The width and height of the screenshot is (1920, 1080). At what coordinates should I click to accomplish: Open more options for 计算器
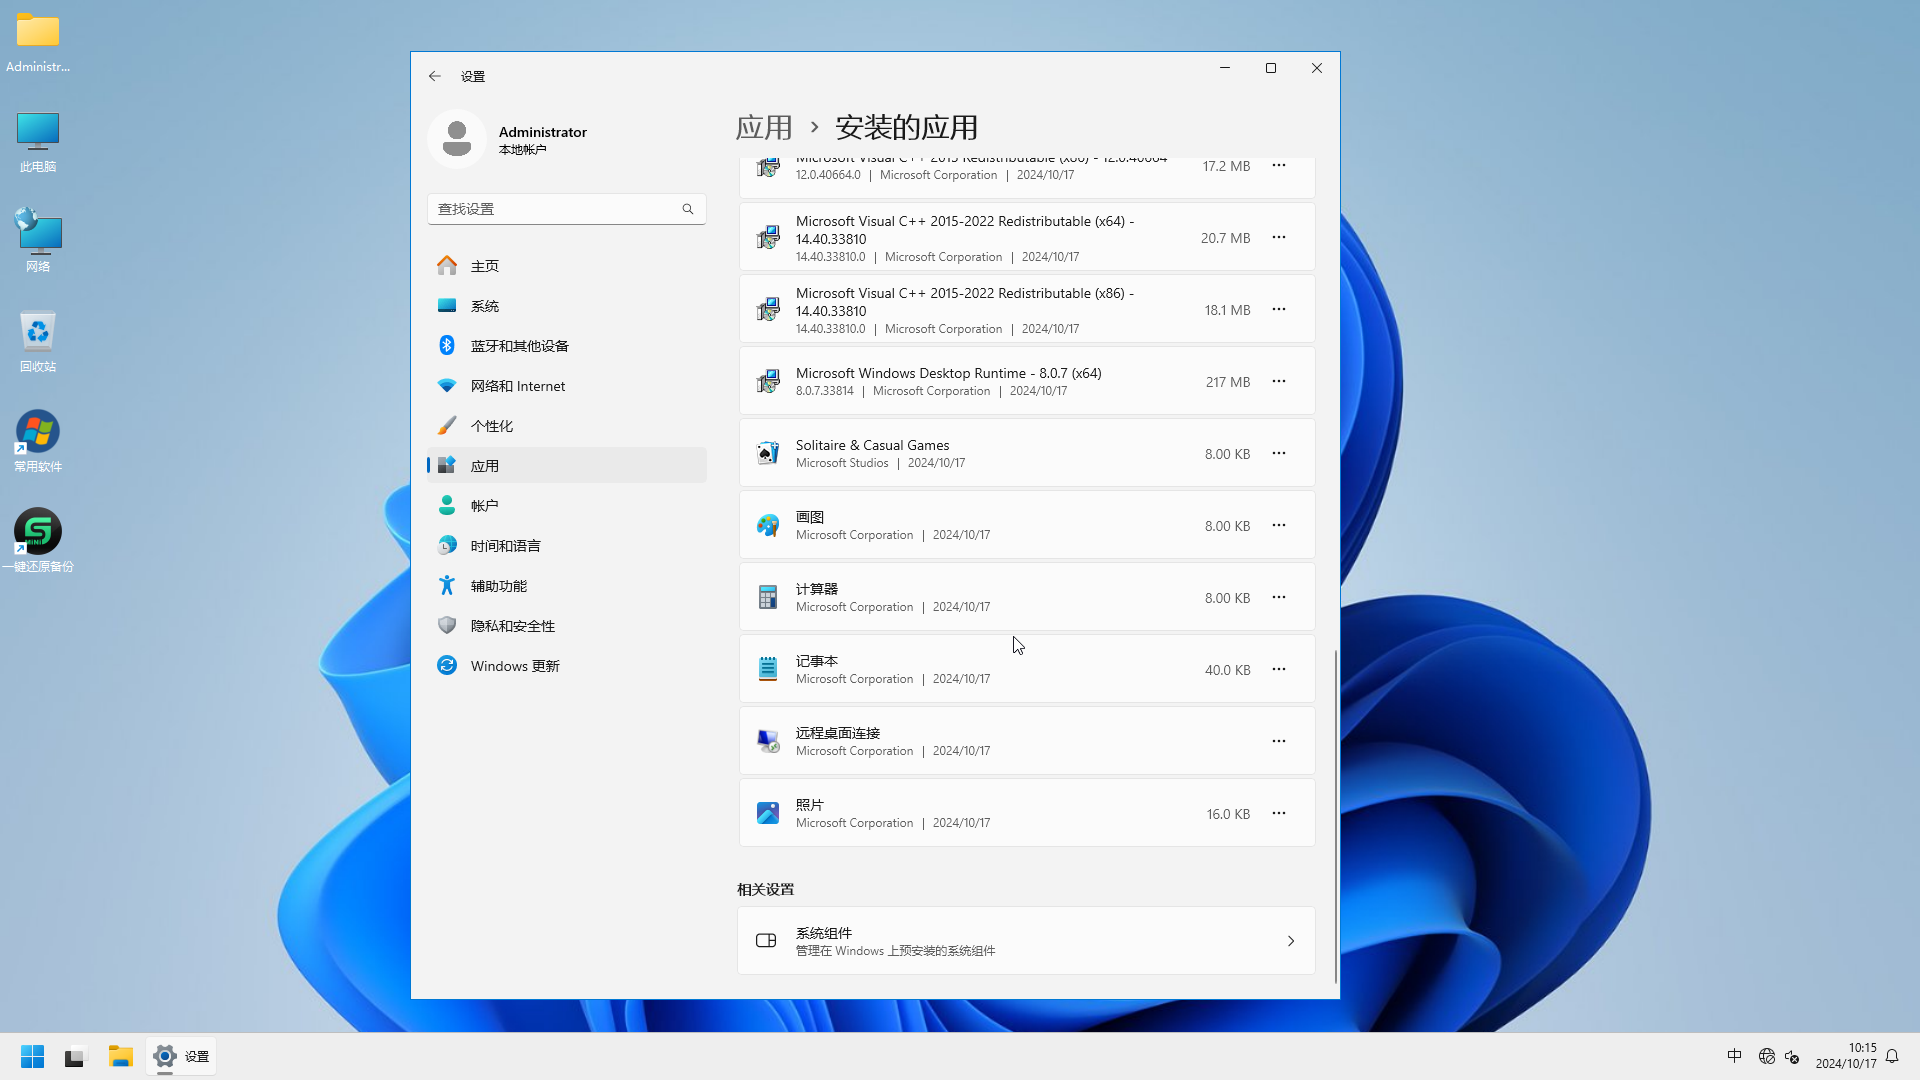pos(1279,597)
